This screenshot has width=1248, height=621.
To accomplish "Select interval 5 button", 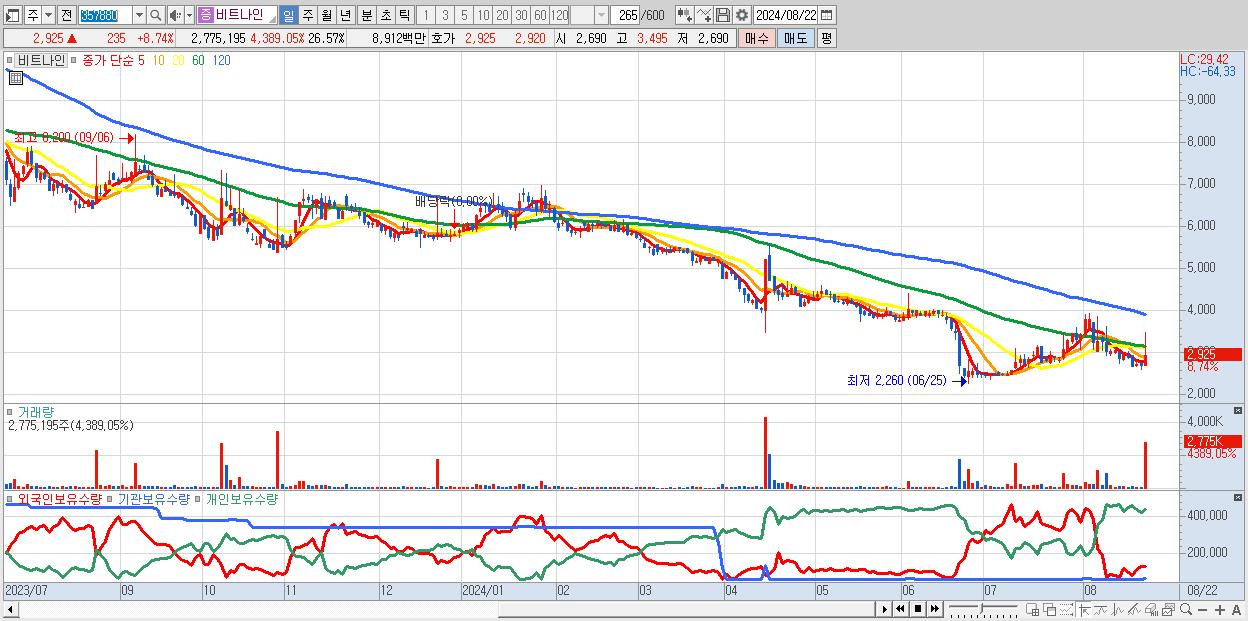I will 464,15.
